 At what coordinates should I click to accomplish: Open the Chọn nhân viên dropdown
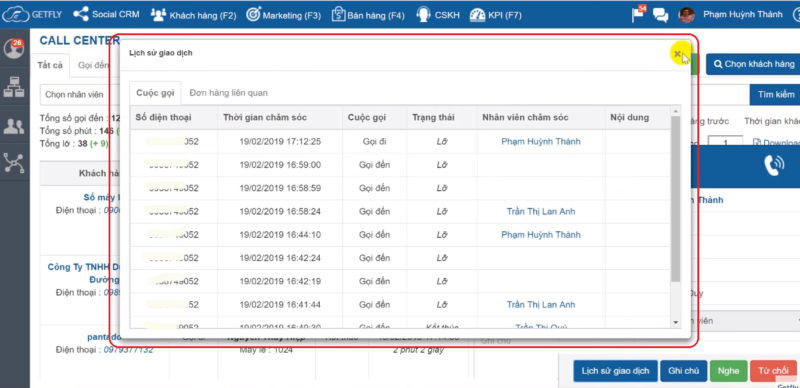point(79,94)
